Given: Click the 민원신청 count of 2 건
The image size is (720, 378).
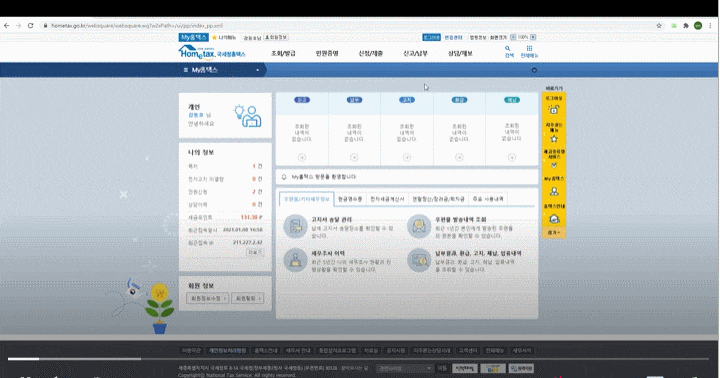Looking at the screenshot, I should (257, 192).
